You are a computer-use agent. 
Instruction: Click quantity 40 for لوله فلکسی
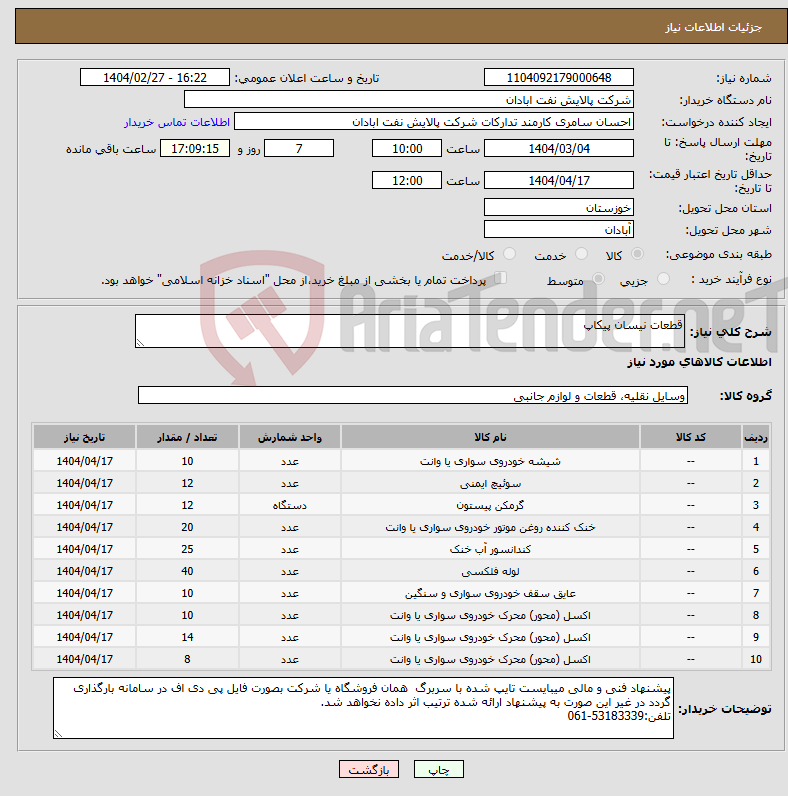(187, 571)
